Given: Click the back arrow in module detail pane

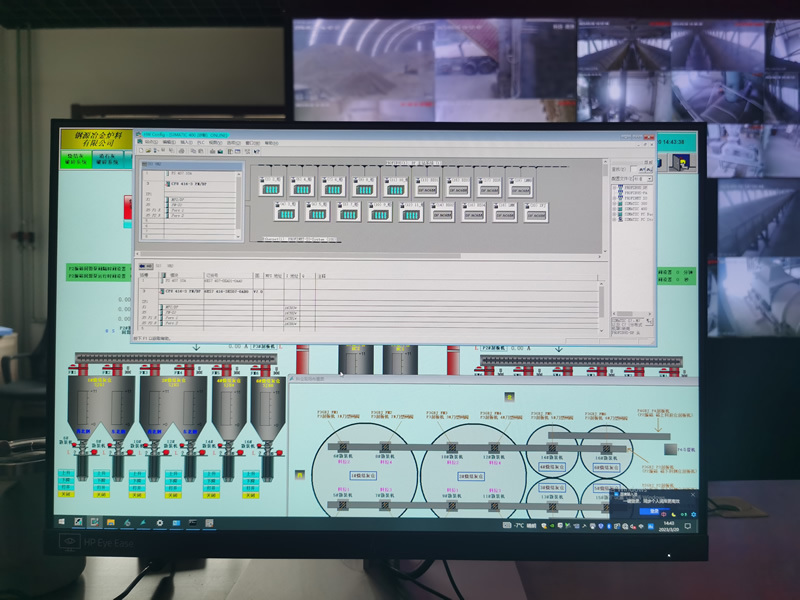Looking at the screenshot, I should 141,266.
